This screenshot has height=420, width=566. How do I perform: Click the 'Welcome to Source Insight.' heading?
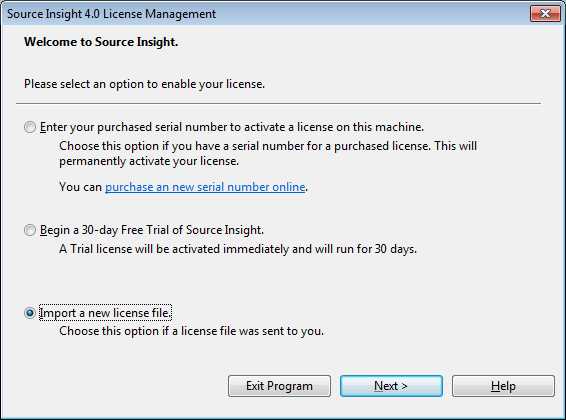pos(101,42)
